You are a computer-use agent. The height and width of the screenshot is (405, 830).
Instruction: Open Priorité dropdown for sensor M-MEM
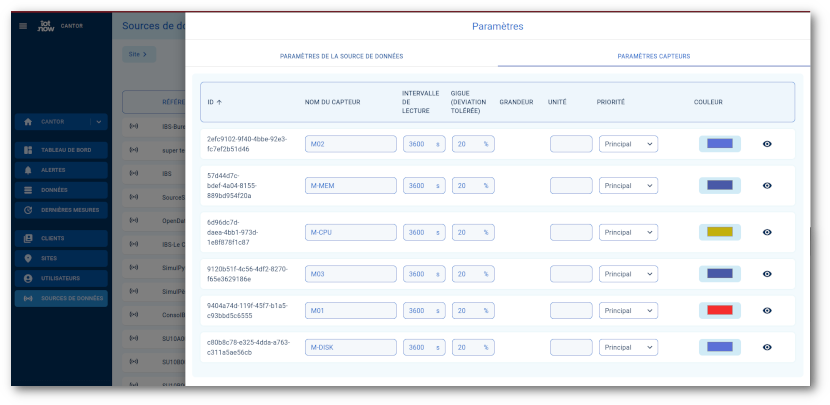pyautogui.click(x=628, y=185)
